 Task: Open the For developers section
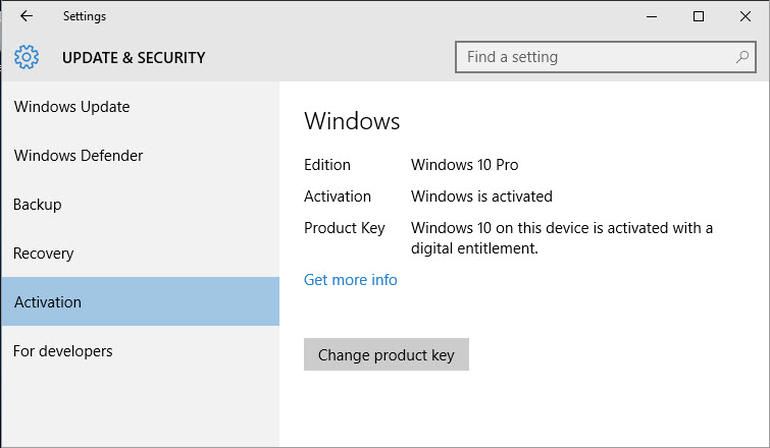coord(140,351)
